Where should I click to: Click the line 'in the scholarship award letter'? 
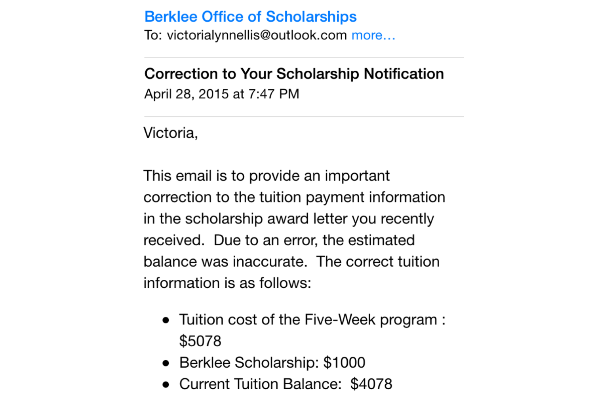tap(289, 219)
